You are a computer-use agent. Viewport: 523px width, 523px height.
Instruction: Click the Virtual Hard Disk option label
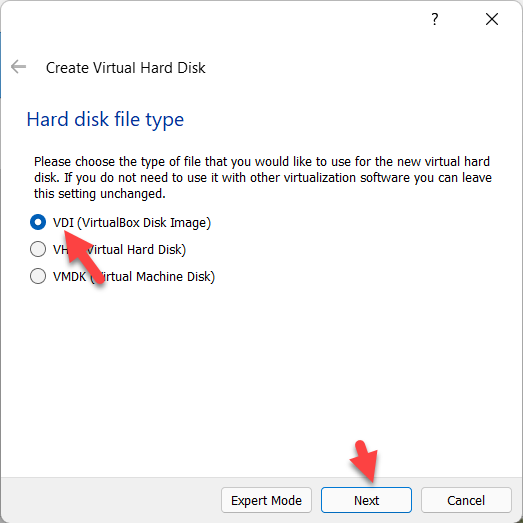coord(119,250)
